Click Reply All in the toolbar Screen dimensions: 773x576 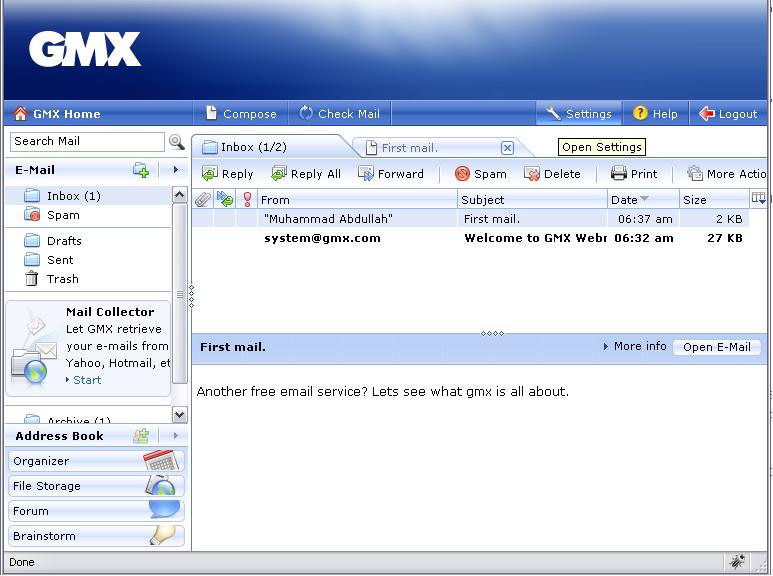click(x=306, y=174)
